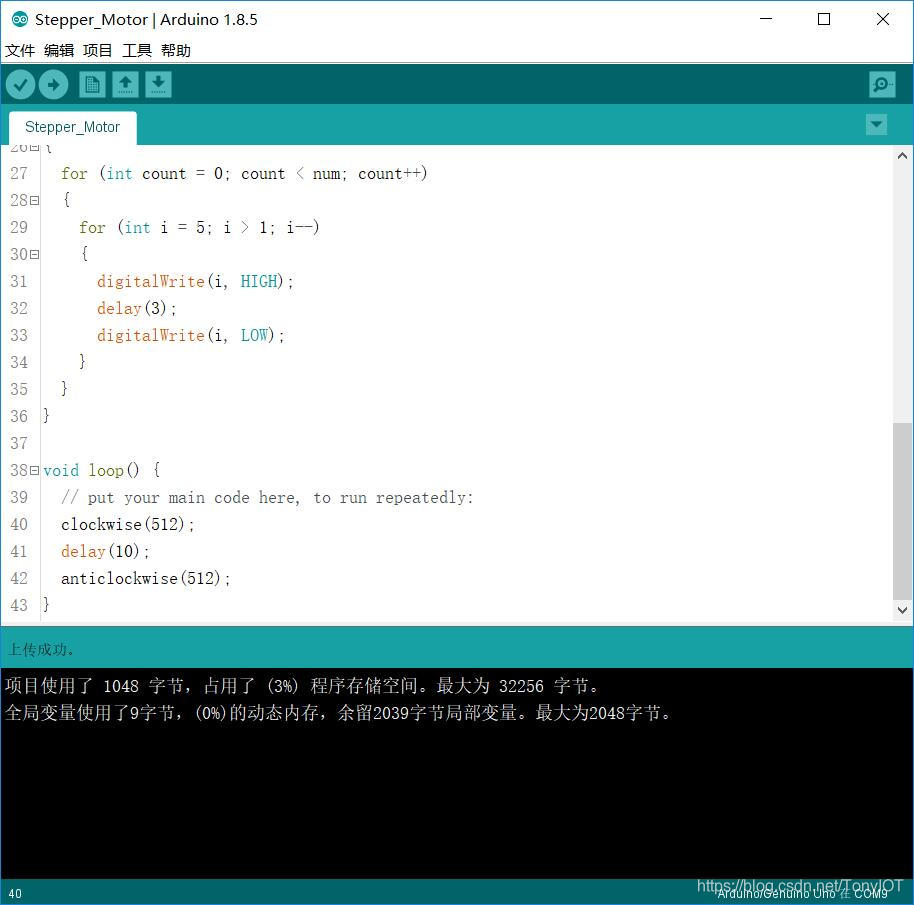The width and height of the screenshot is (914, 905).
Task: Click the void loop() declaration
Action: (x=101, y=470)
